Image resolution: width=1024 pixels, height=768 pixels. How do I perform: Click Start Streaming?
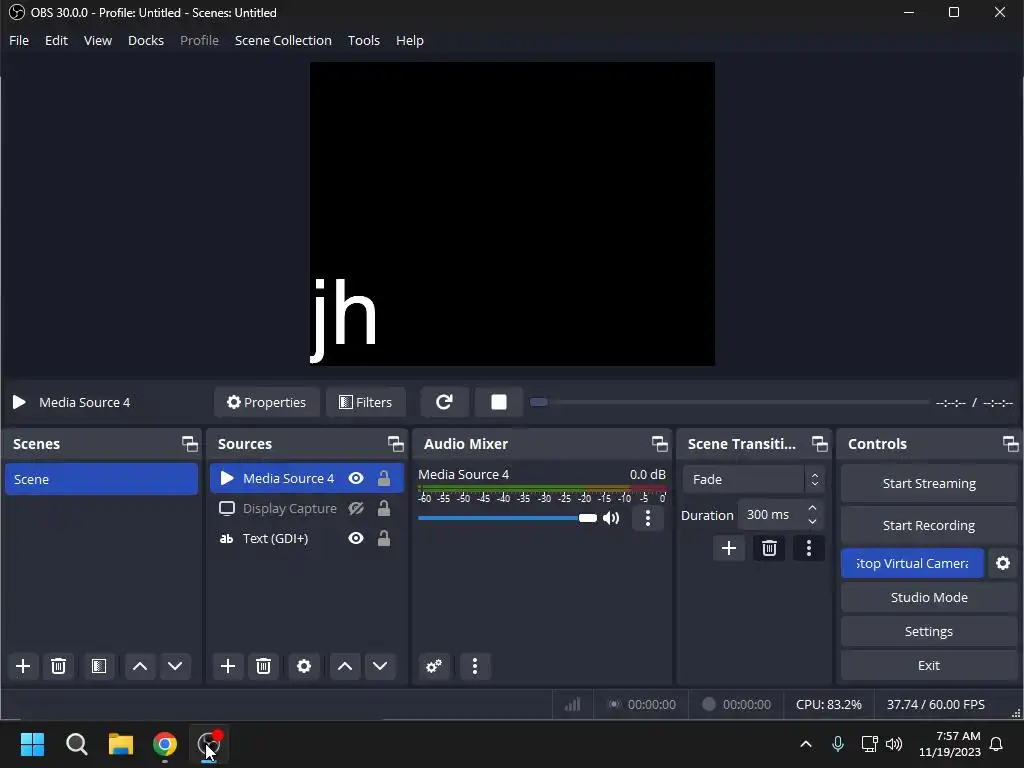(929, 483)
